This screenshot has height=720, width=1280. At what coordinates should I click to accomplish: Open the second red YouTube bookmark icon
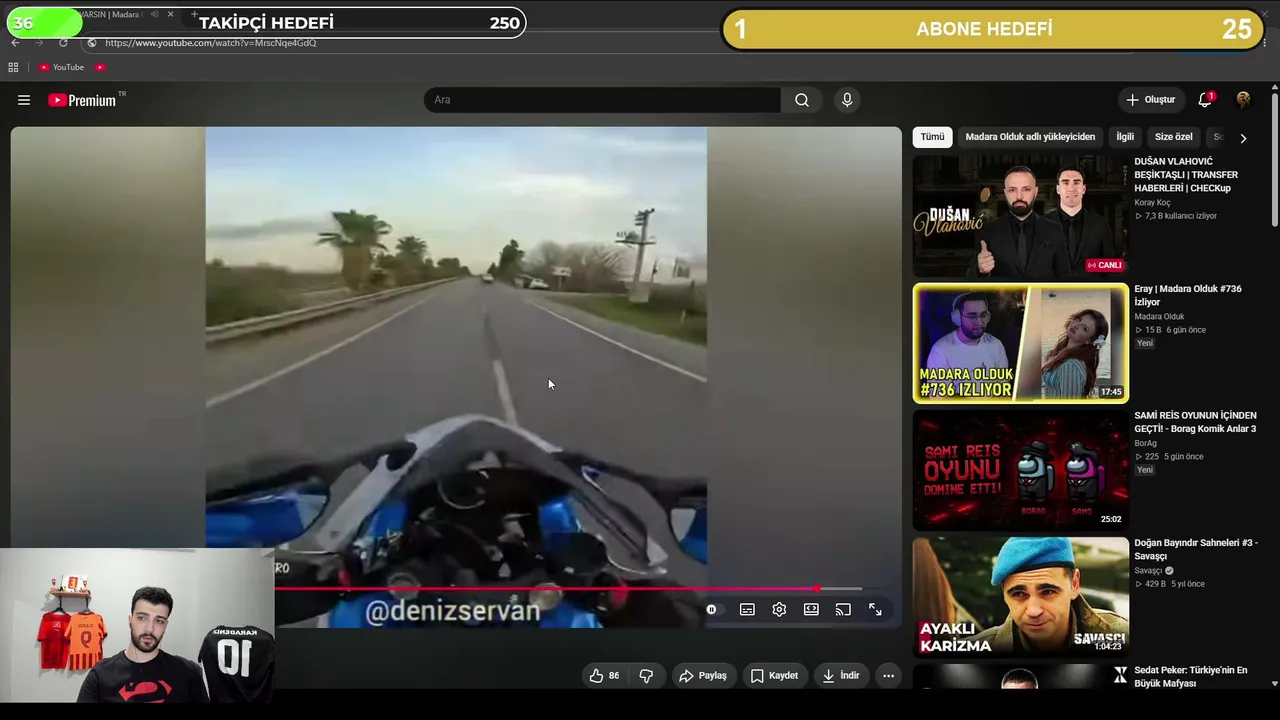[x=100, y=67]
